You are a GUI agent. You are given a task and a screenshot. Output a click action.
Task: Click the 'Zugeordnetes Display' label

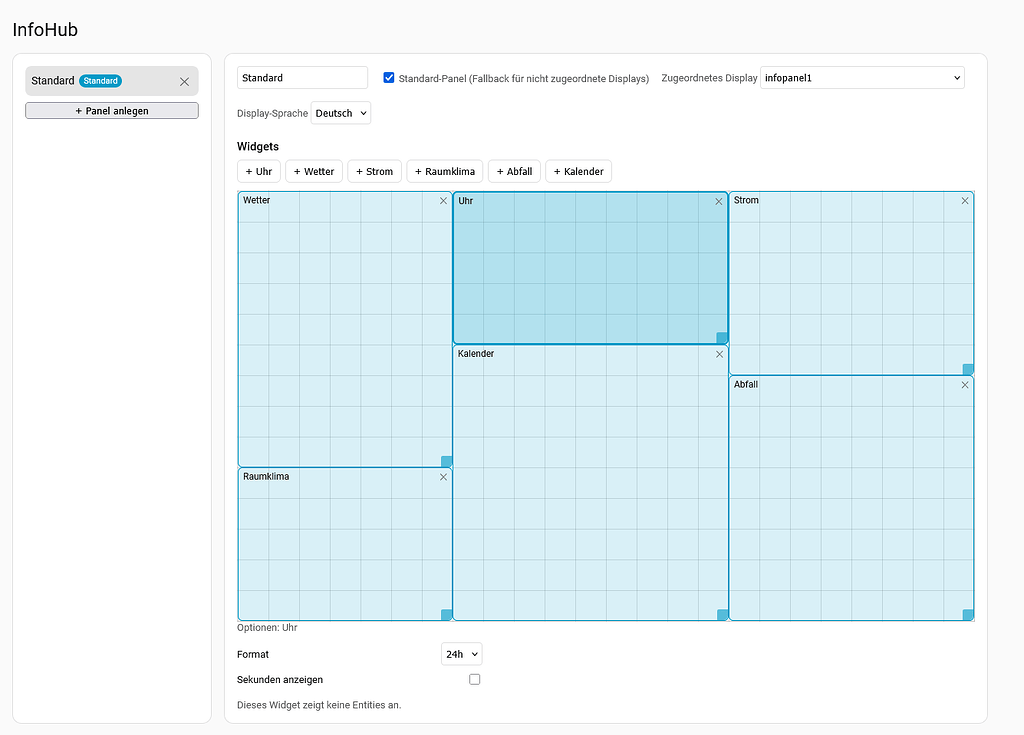coord(709,78)
